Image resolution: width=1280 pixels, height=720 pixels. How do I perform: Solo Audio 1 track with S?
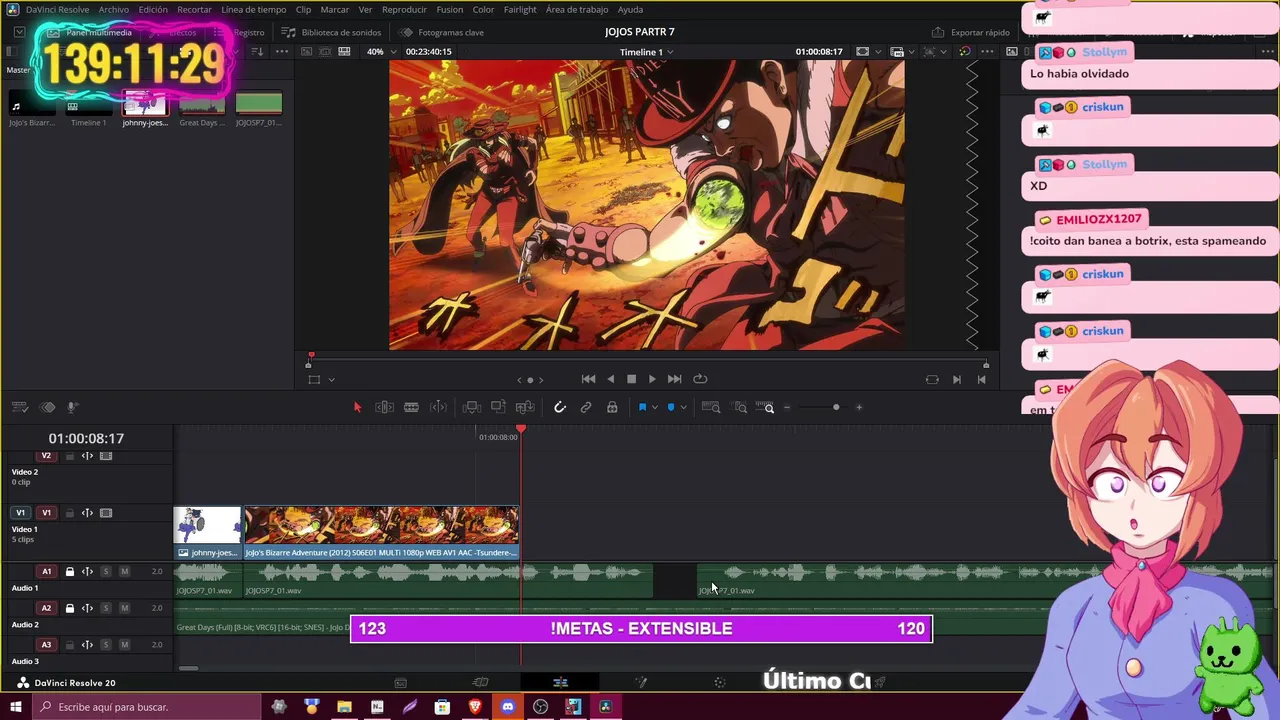tap(106, 572)
